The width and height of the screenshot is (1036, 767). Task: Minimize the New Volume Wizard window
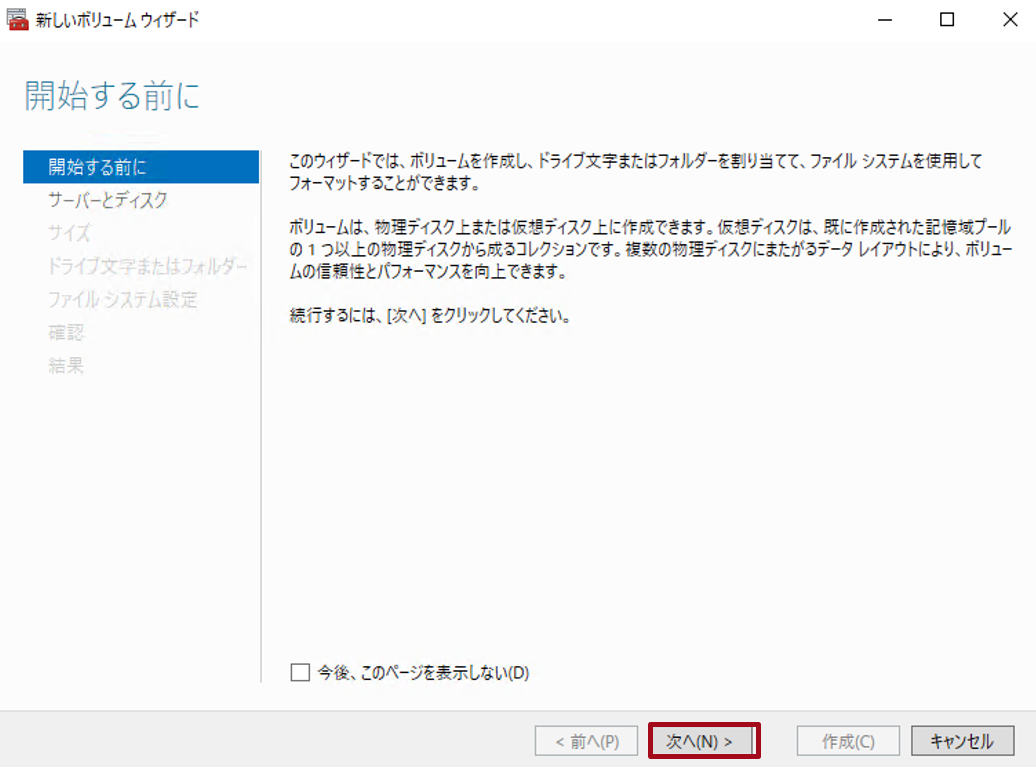(886, 18)
